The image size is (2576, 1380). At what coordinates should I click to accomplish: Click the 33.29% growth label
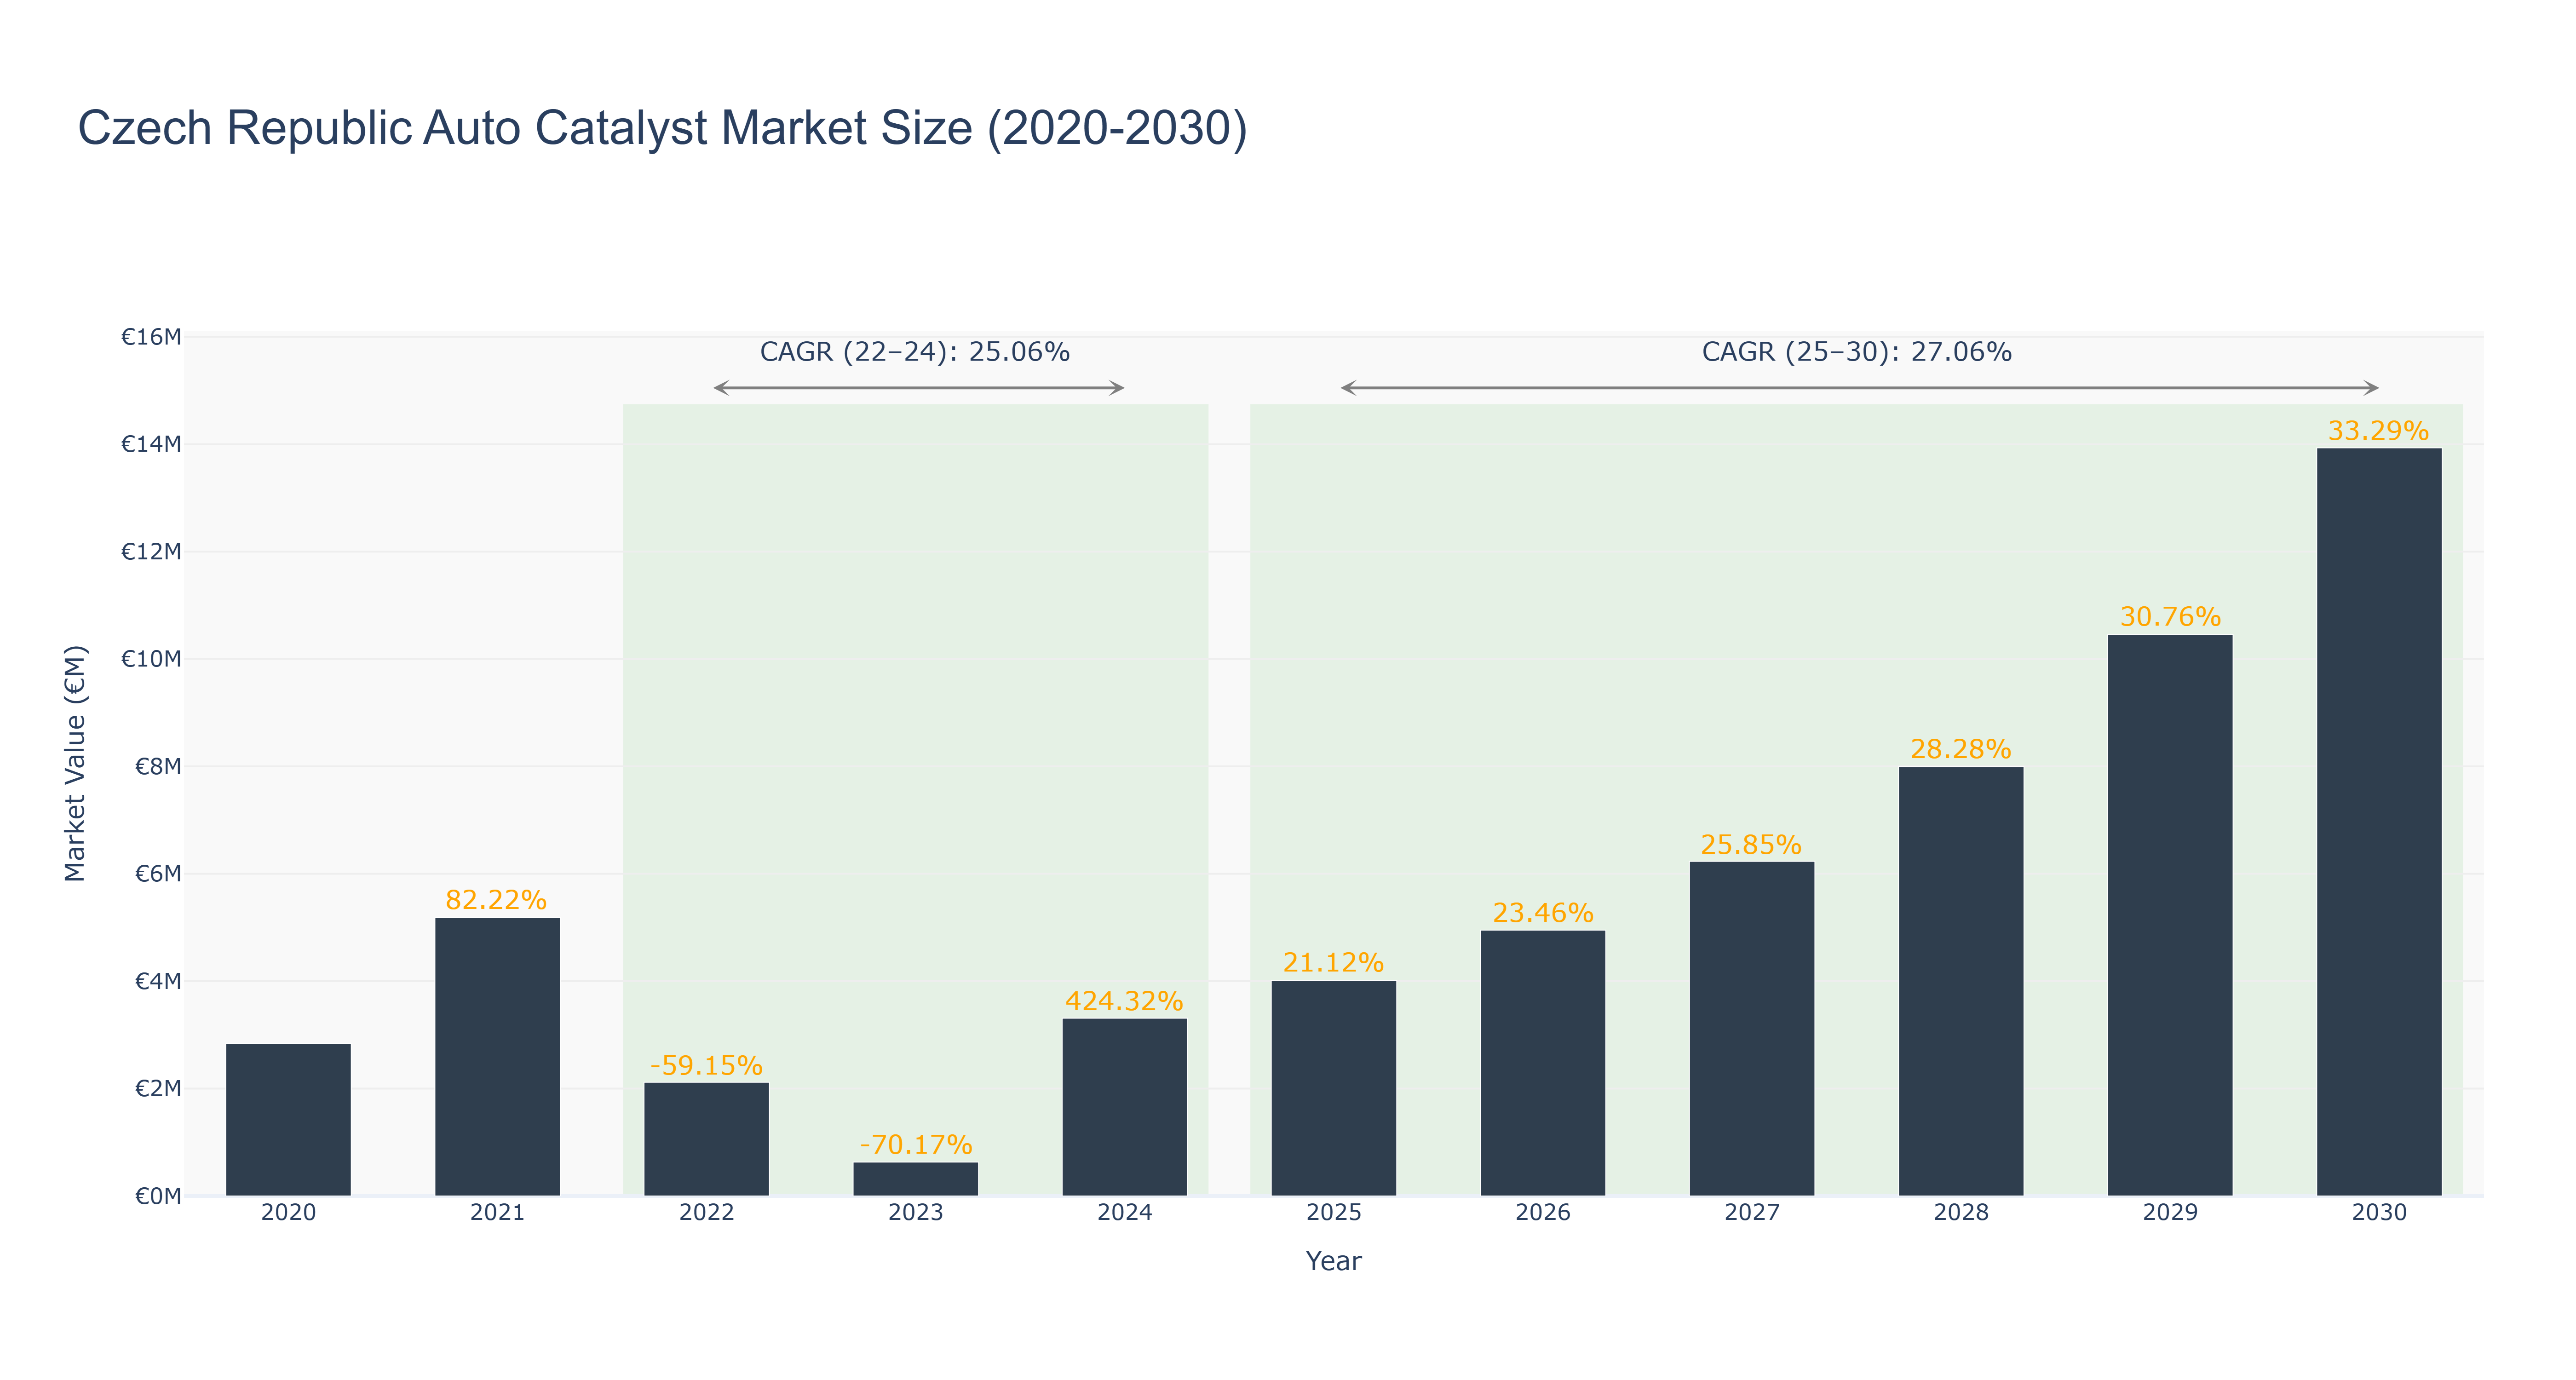[2378, 431]
